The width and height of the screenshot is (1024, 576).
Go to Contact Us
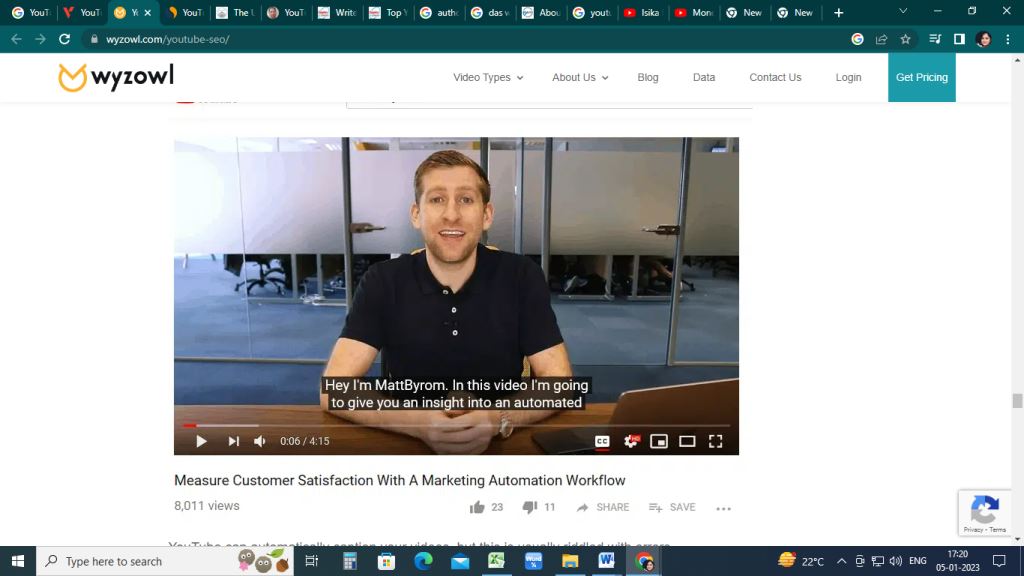point(775,77)
